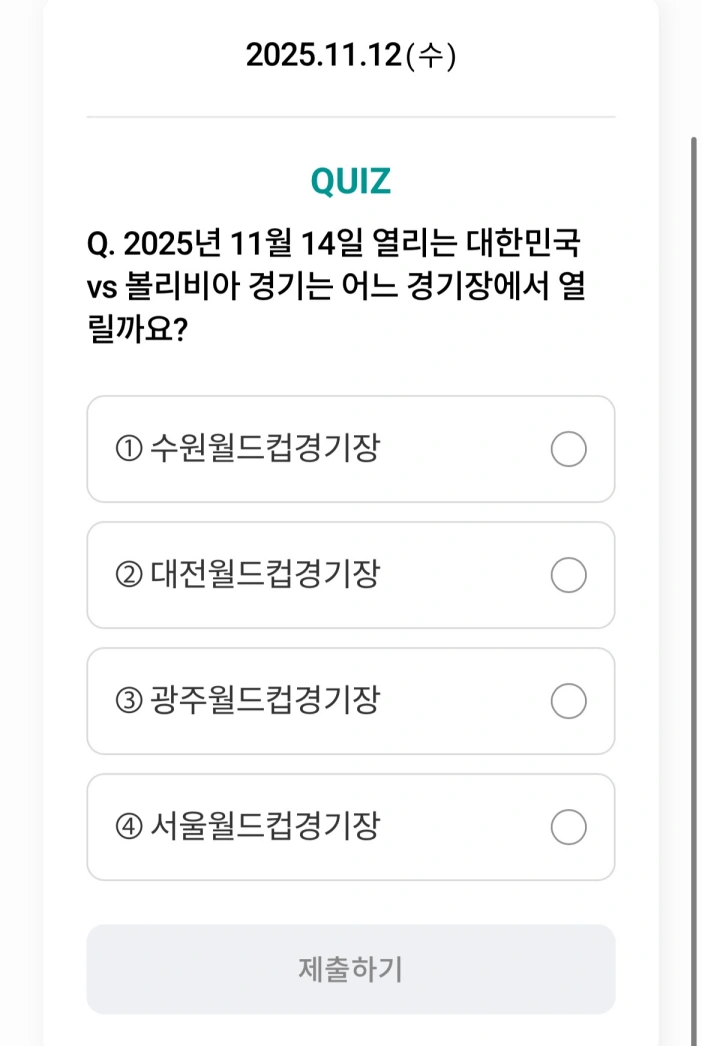Viewport: 702px width, 1046px height.
Task: Submit your answer via the bottom button
Action: click(x=351, y=968)
